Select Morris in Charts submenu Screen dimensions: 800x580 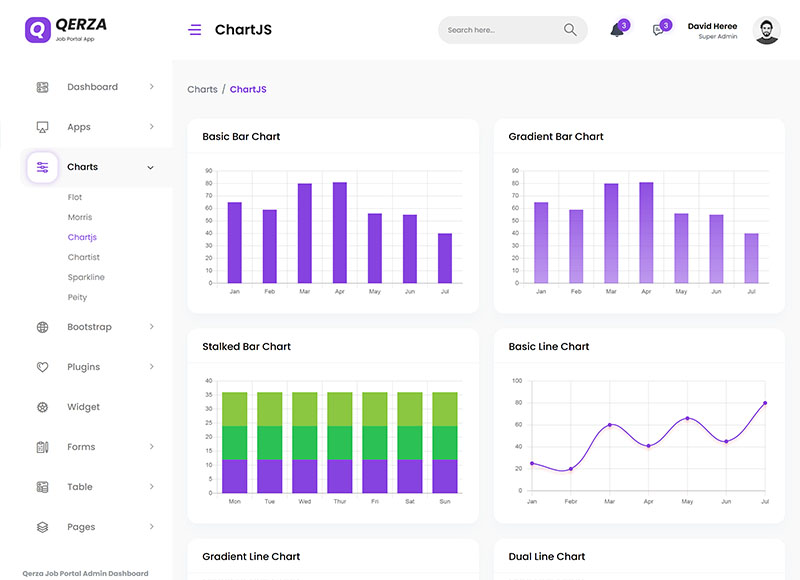[x=80, y=217]
